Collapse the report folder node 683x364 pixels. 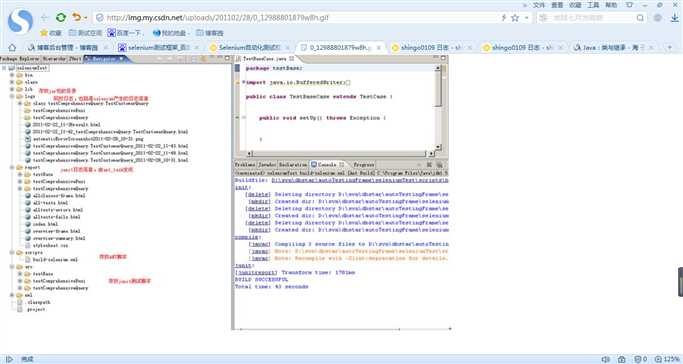[x=12, y=167]
